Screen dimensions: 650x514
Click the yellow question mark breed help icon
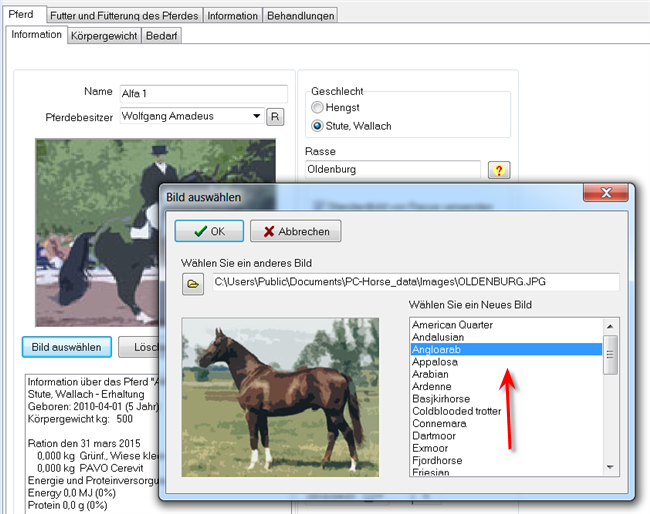click(499, 170)
